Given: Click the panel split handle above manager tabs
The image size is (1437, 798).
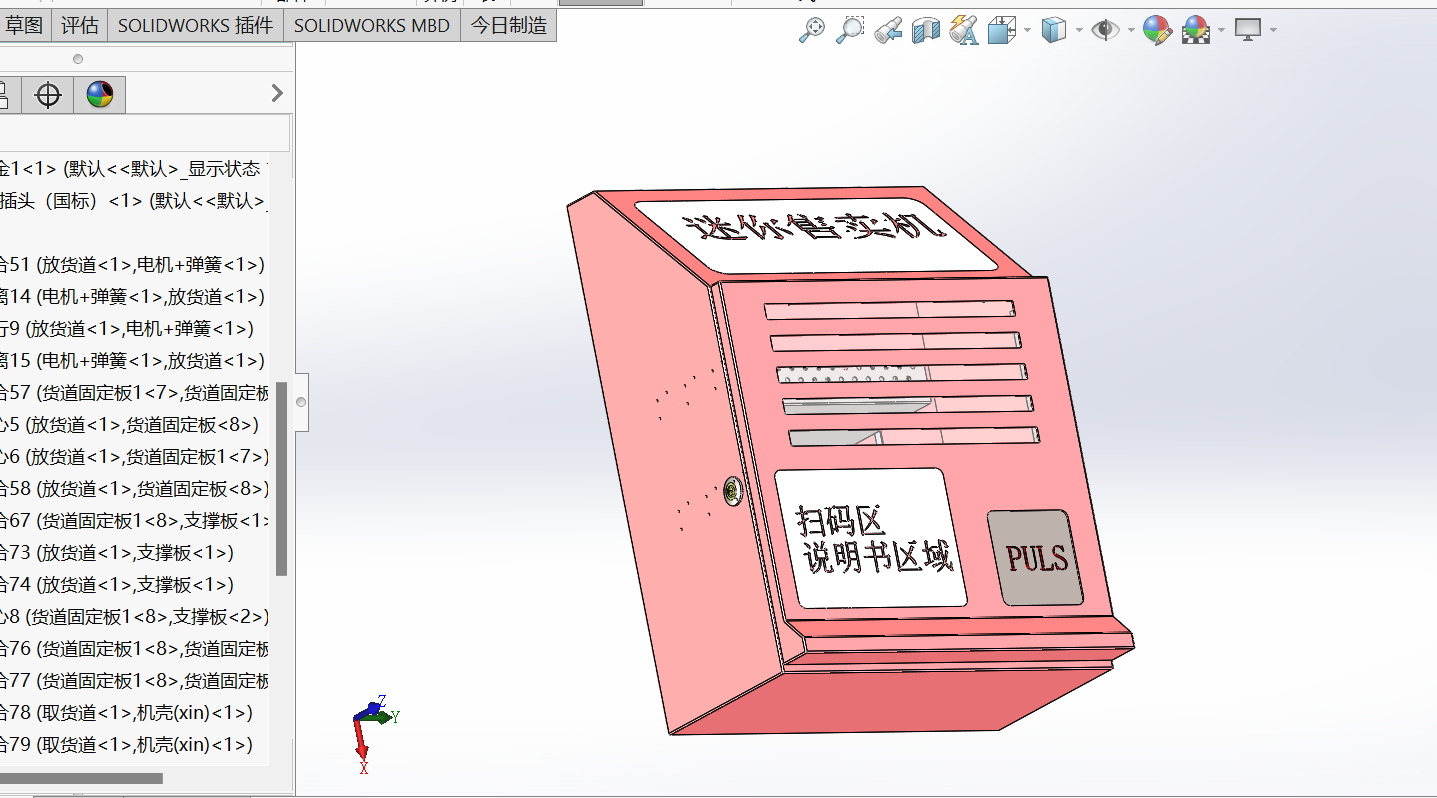Looking at the screenshot, I should click(78, 59).
